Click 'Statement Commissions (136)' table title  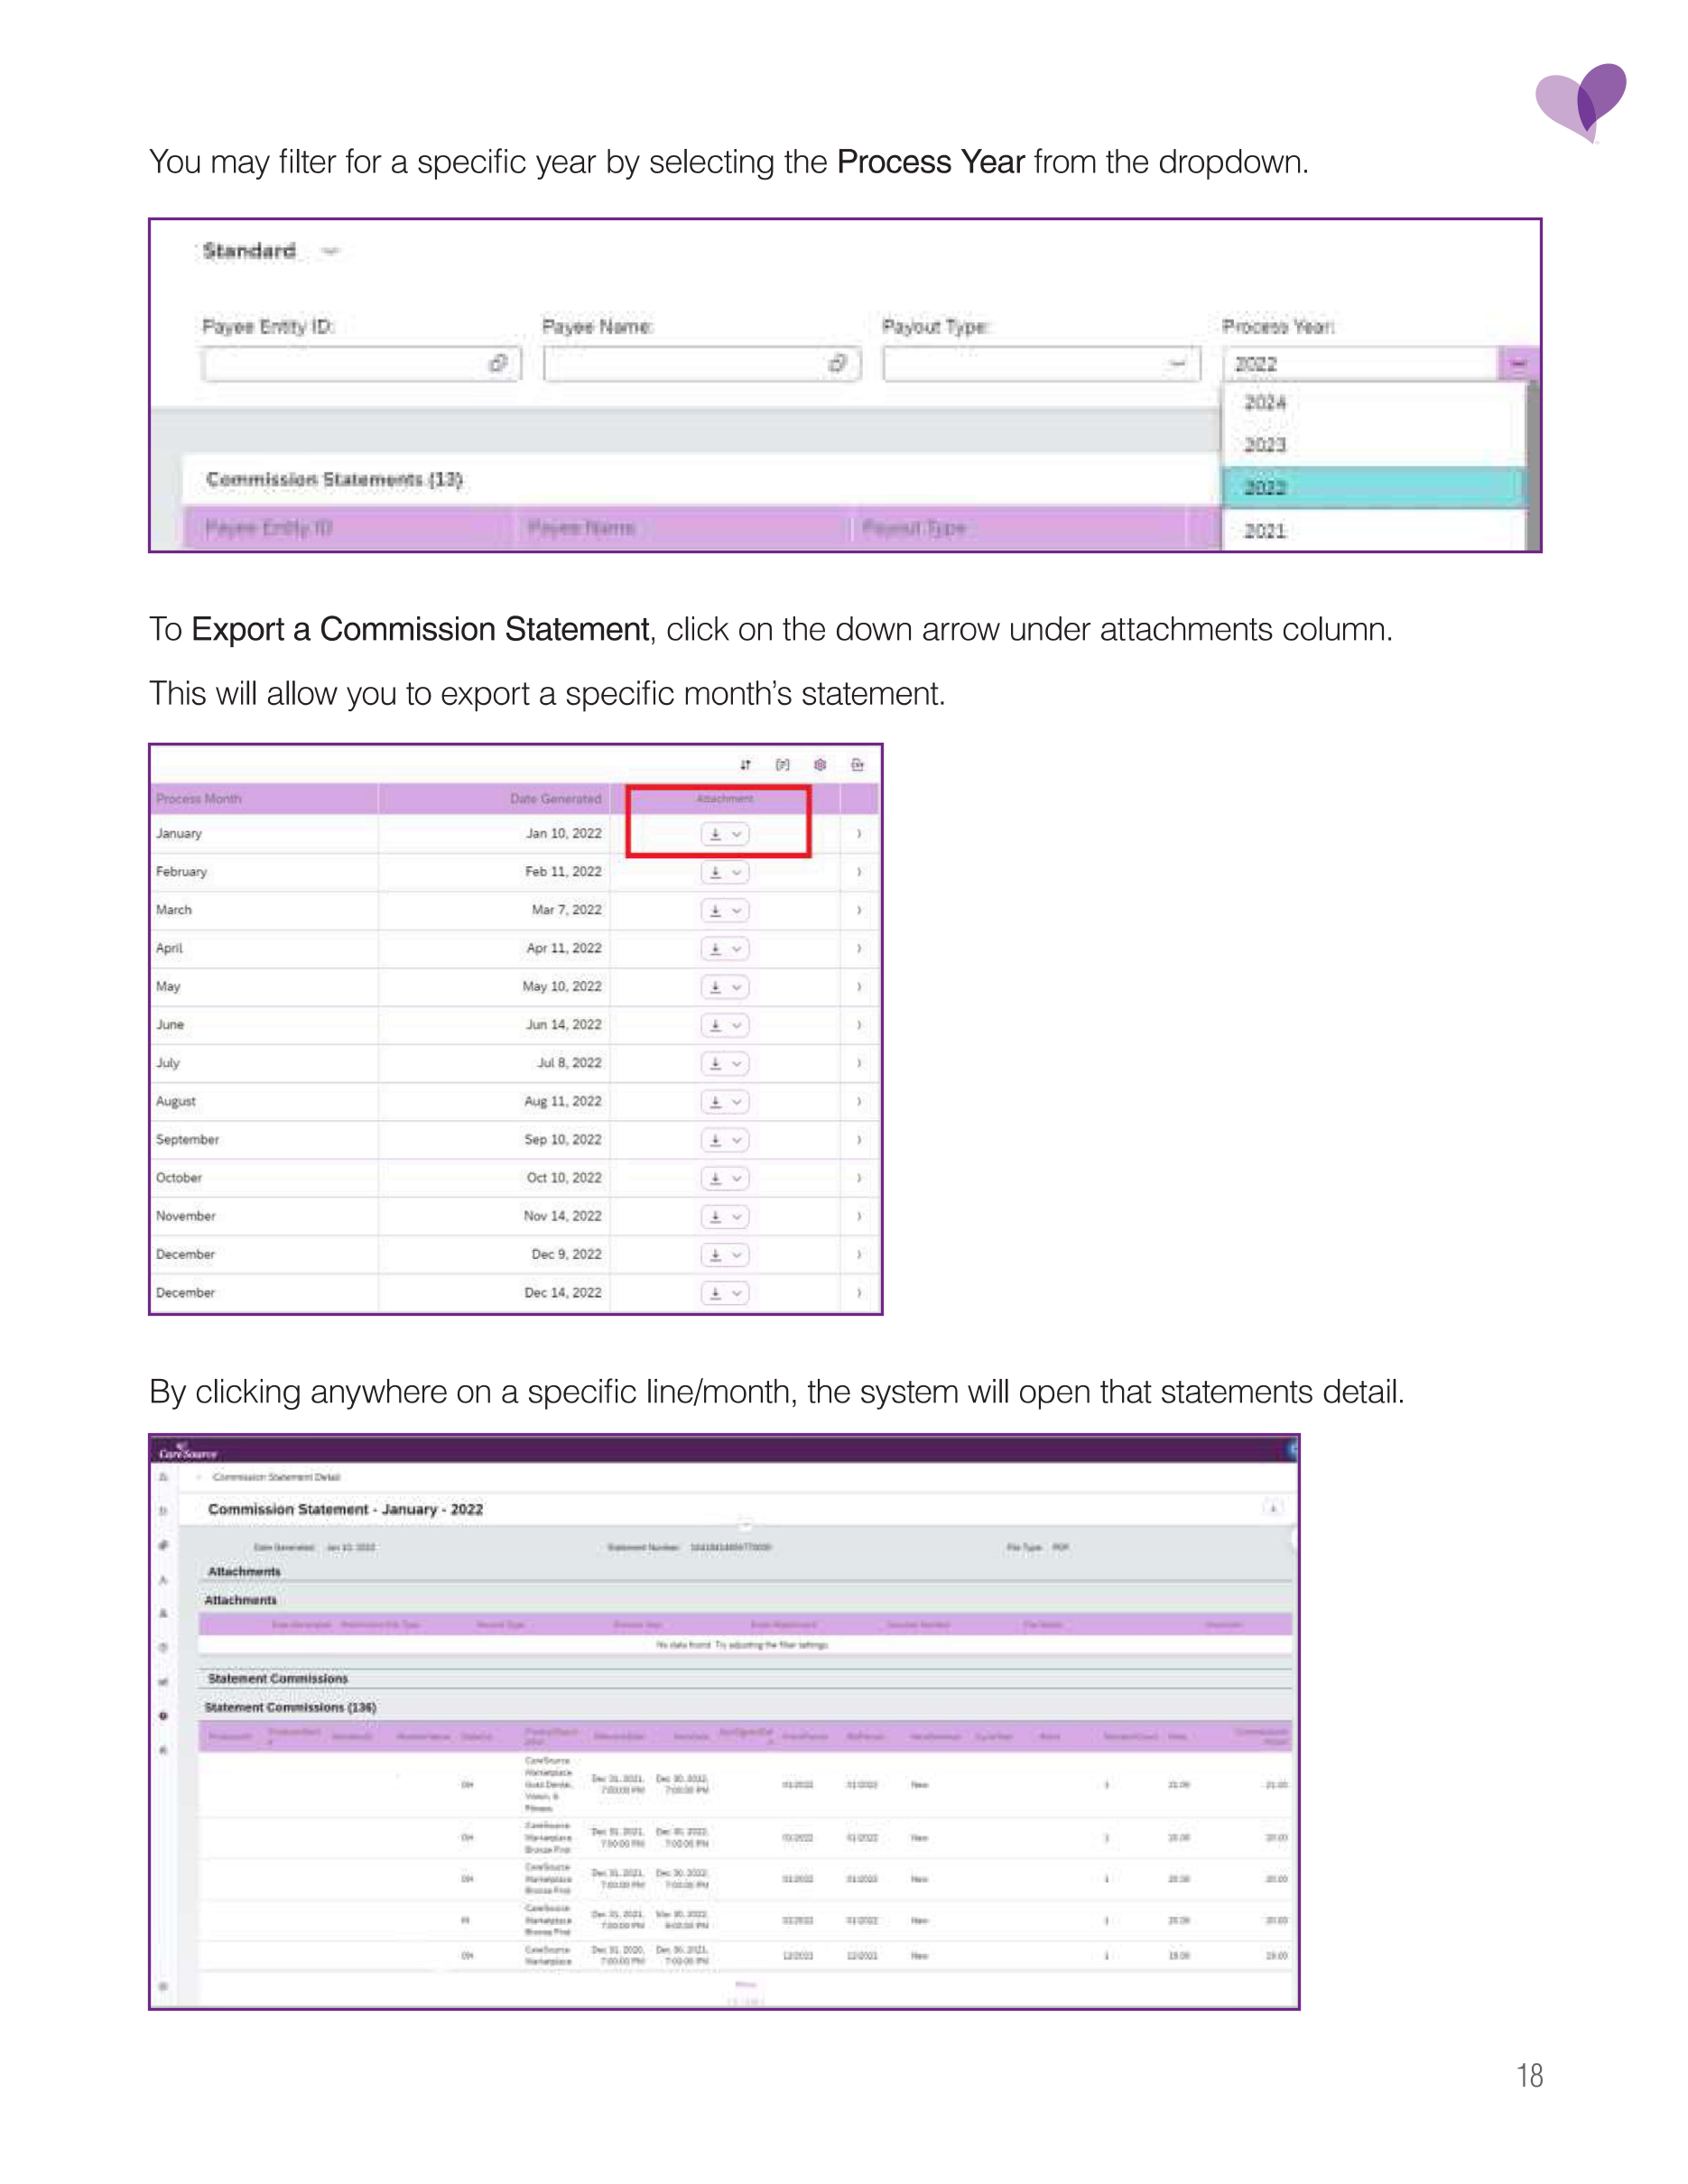click(290, 1708)
